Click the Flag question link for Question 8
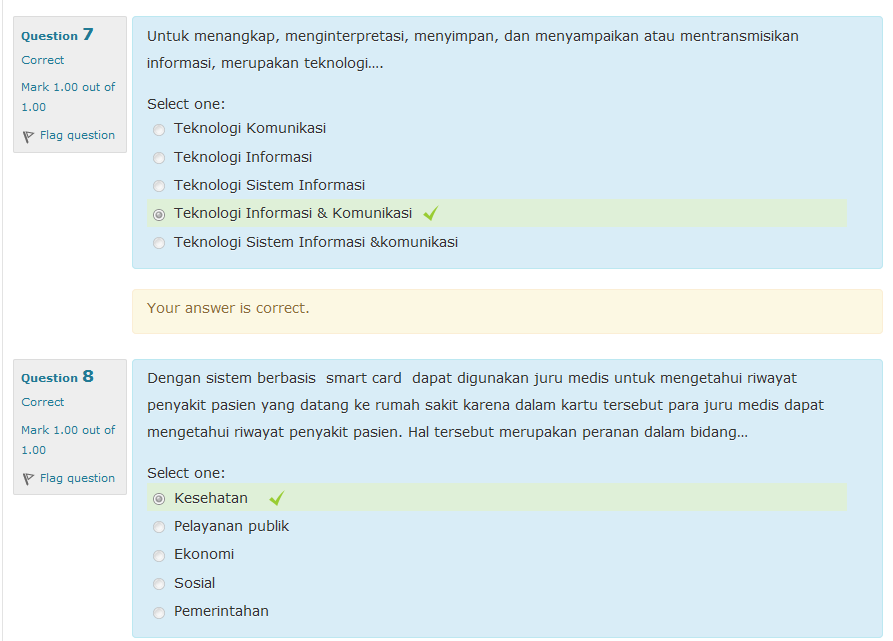This screenshot has width=893, height=641. click(x=77, y=478)
